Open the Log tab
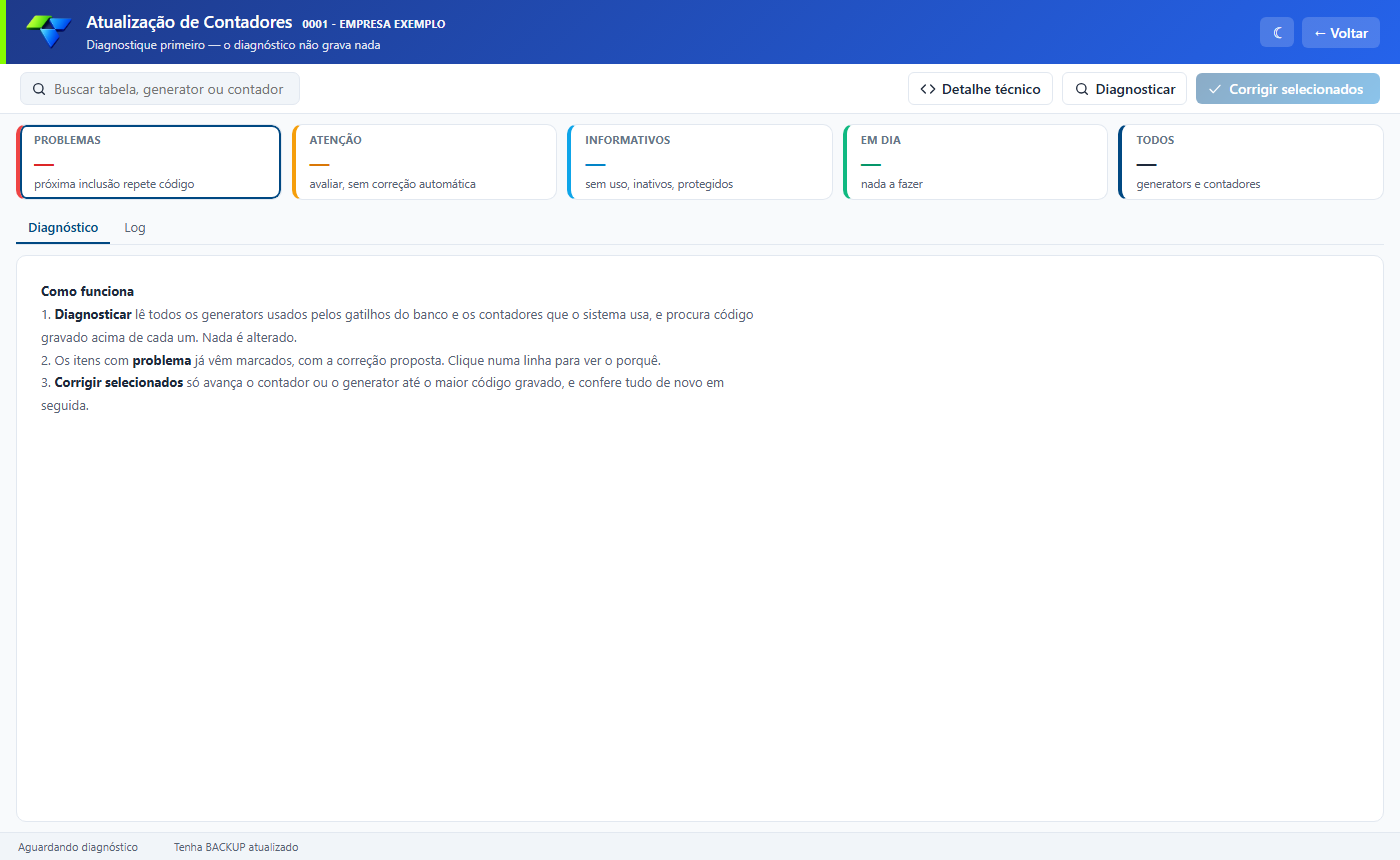The height and width of the screenshot is (860, 1400). click(x=135, y=227)
